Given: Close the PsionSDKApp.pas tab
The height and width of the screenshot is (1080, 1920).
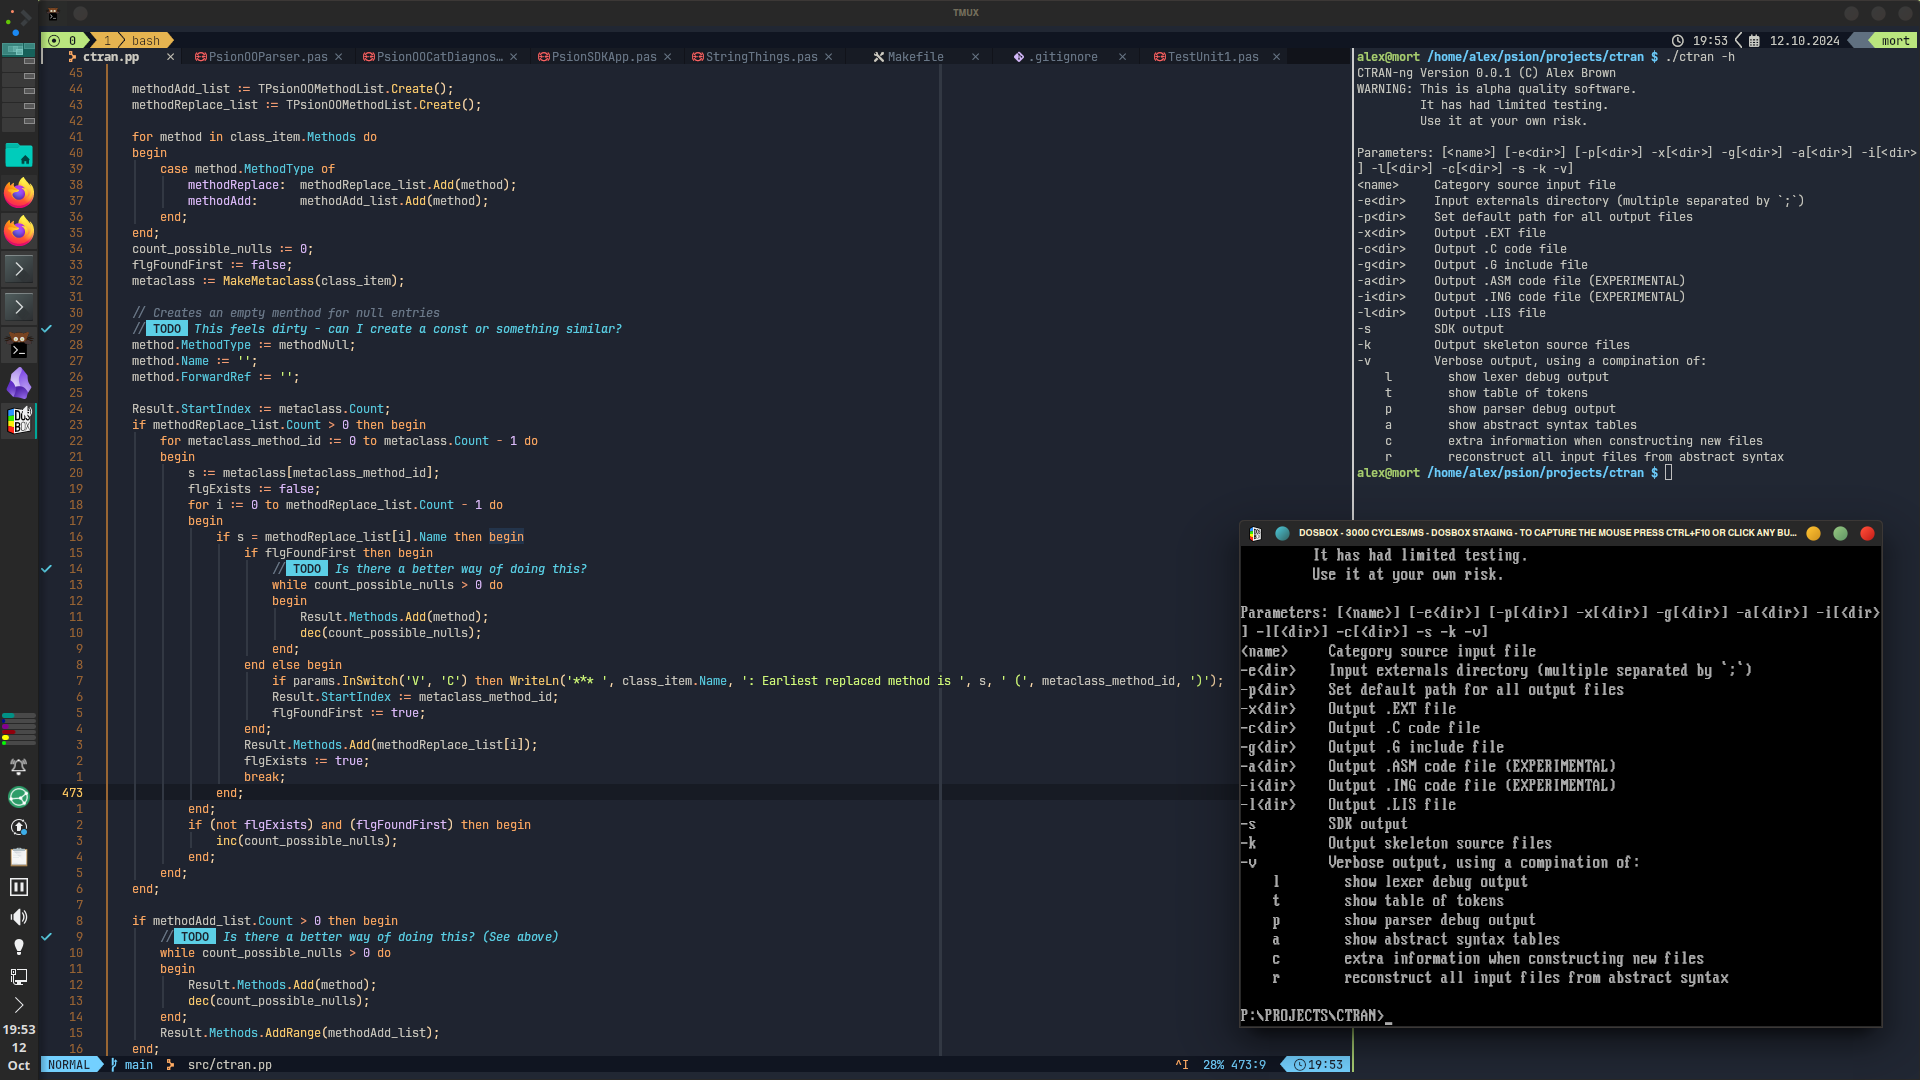Looking at the screenshot, I should 668,57.
